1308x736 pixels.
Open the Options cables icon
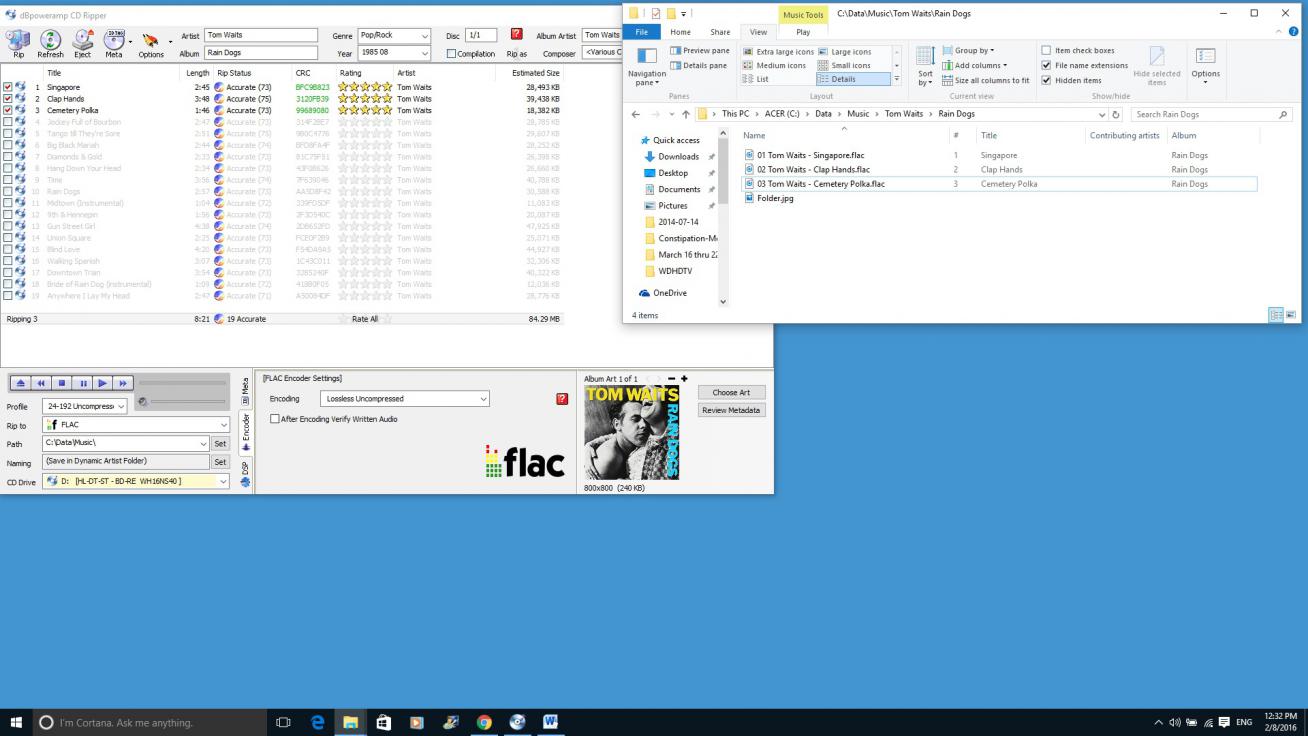[151, 42]
